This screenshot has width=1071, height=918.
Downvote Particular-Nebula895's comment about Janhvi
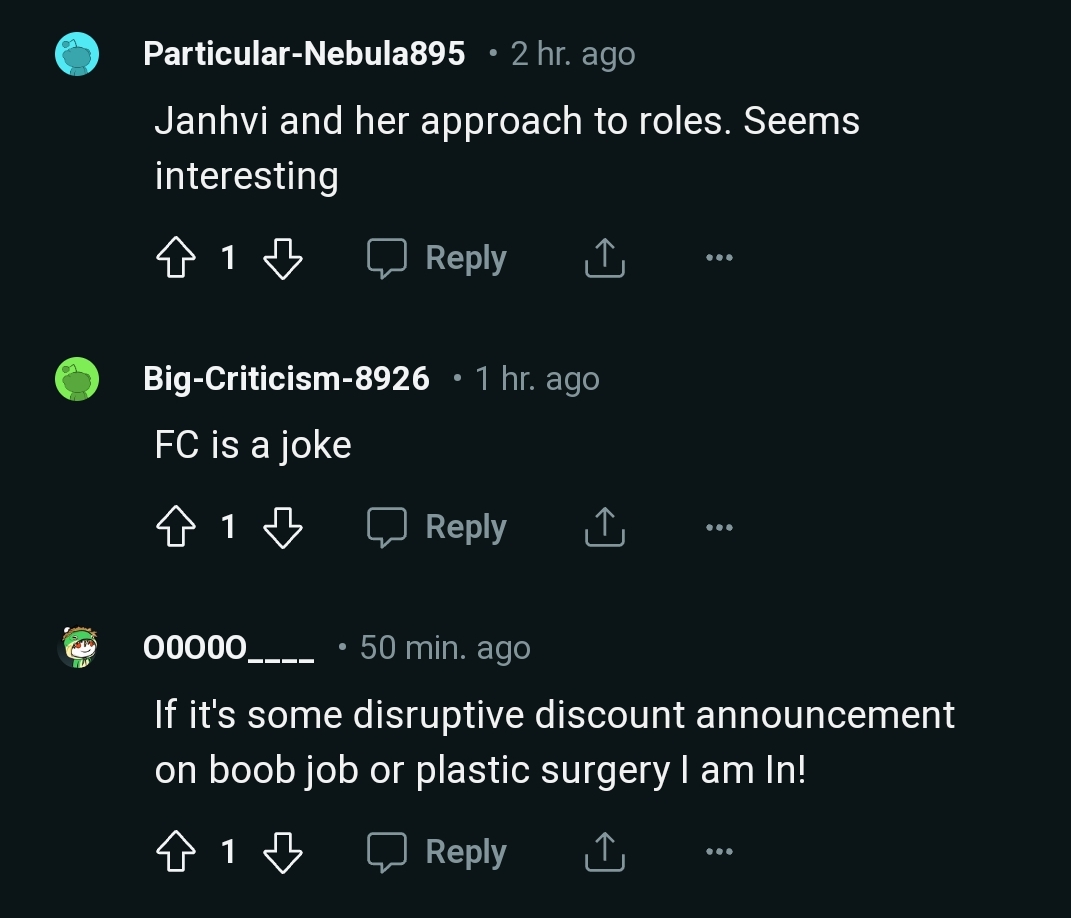point(282,259)
